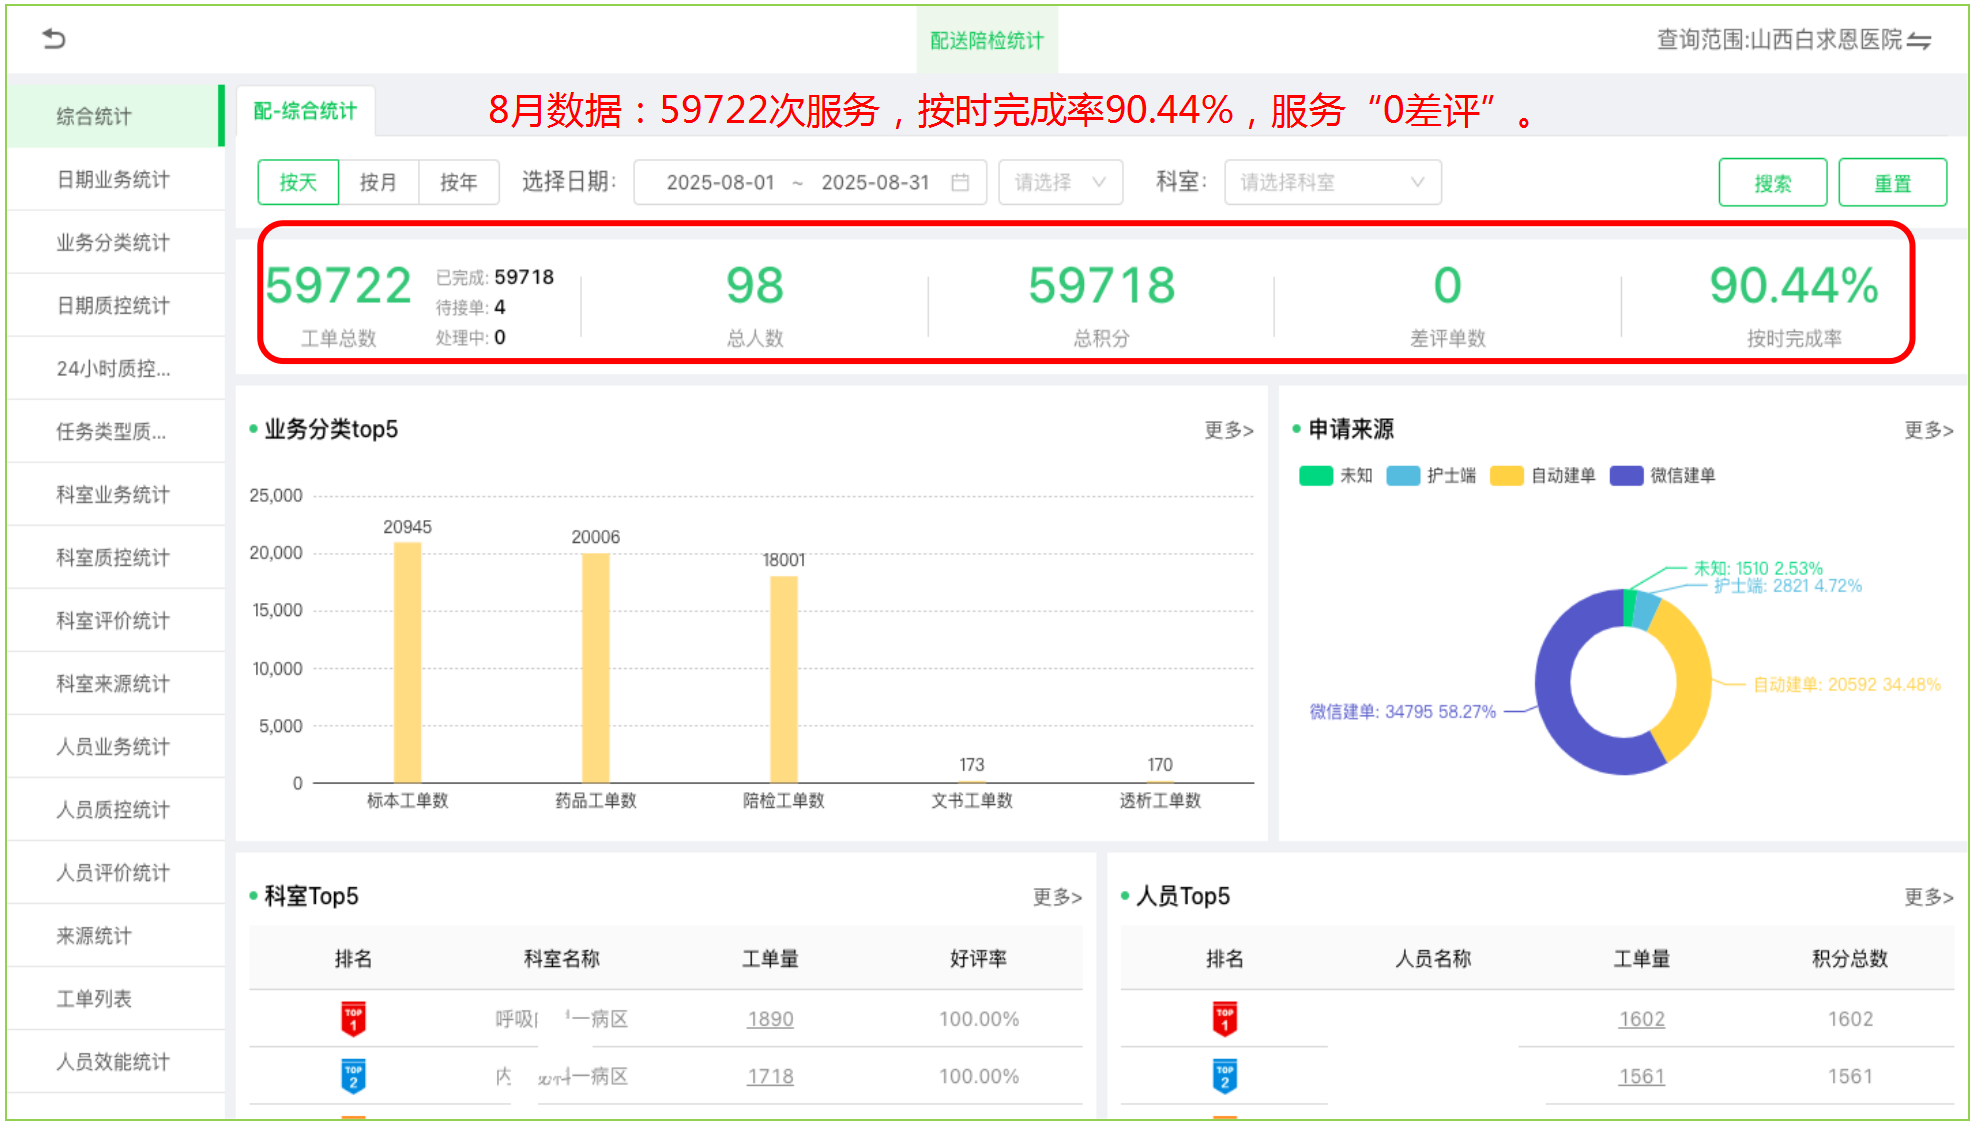Select the 按天 view option

(x=298, y=182)
